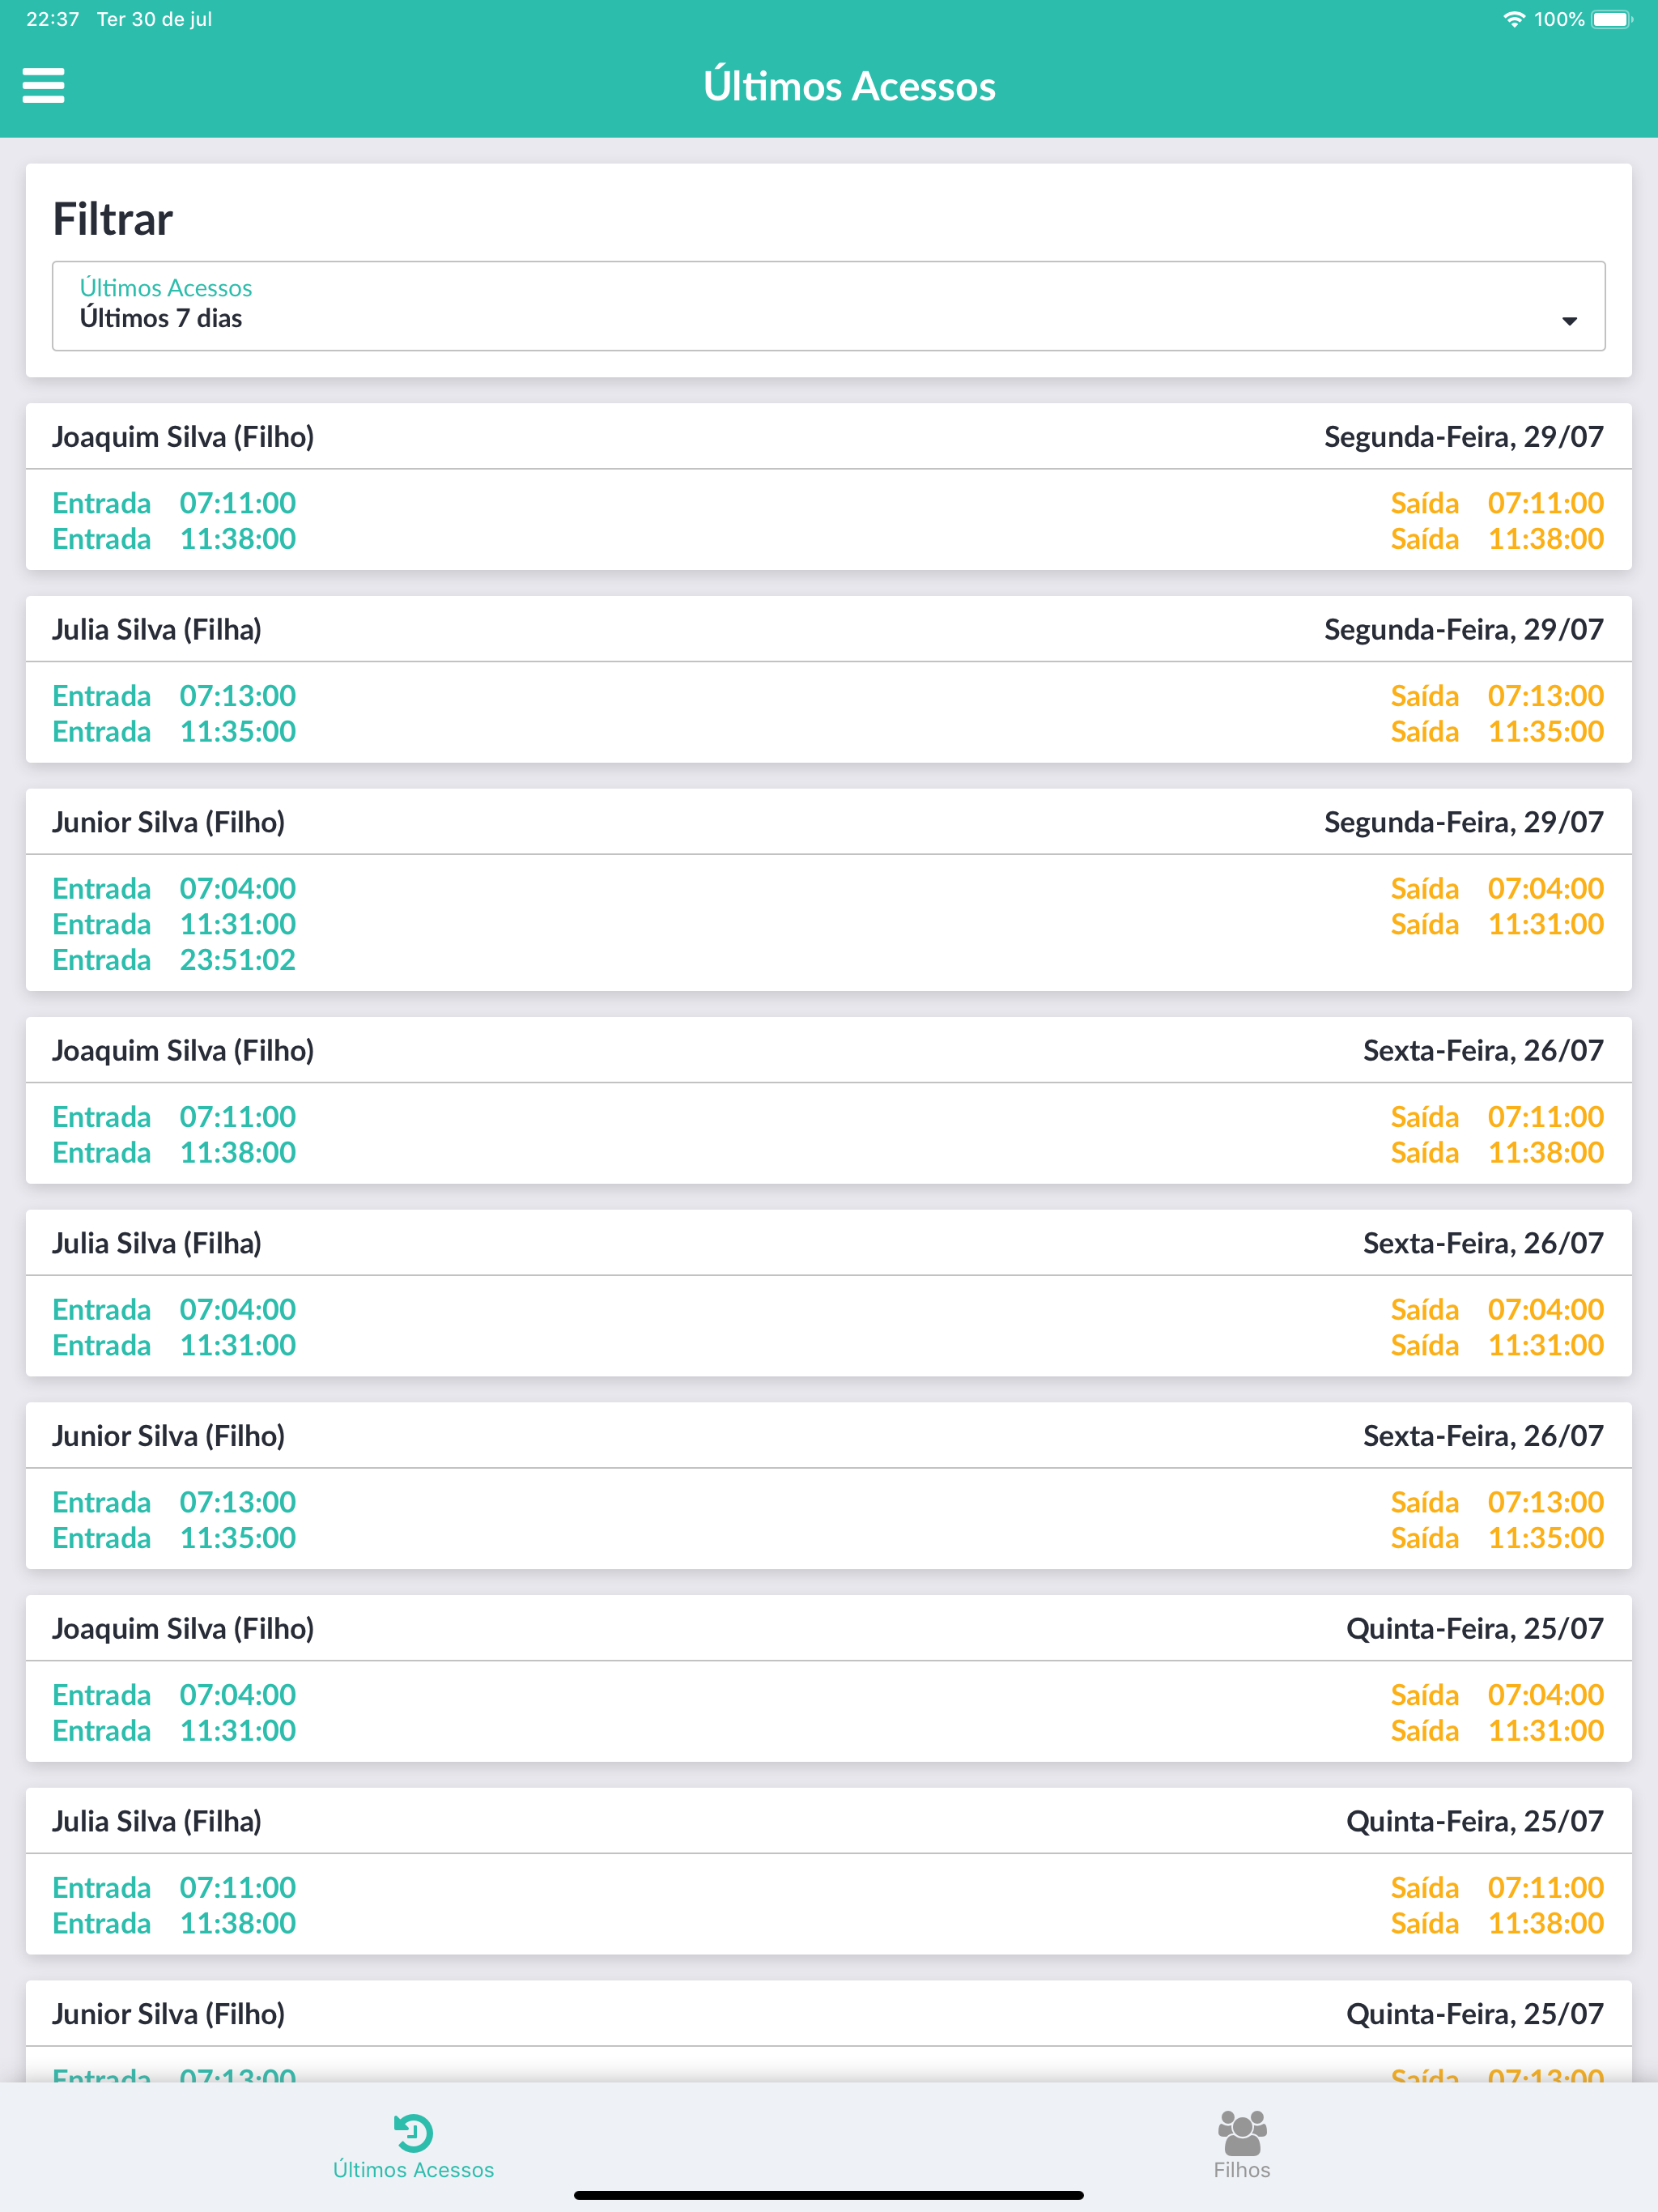The image size is (1658, 2212).
Task: Open the hamburger menu
Action: (x=44, y=86)
